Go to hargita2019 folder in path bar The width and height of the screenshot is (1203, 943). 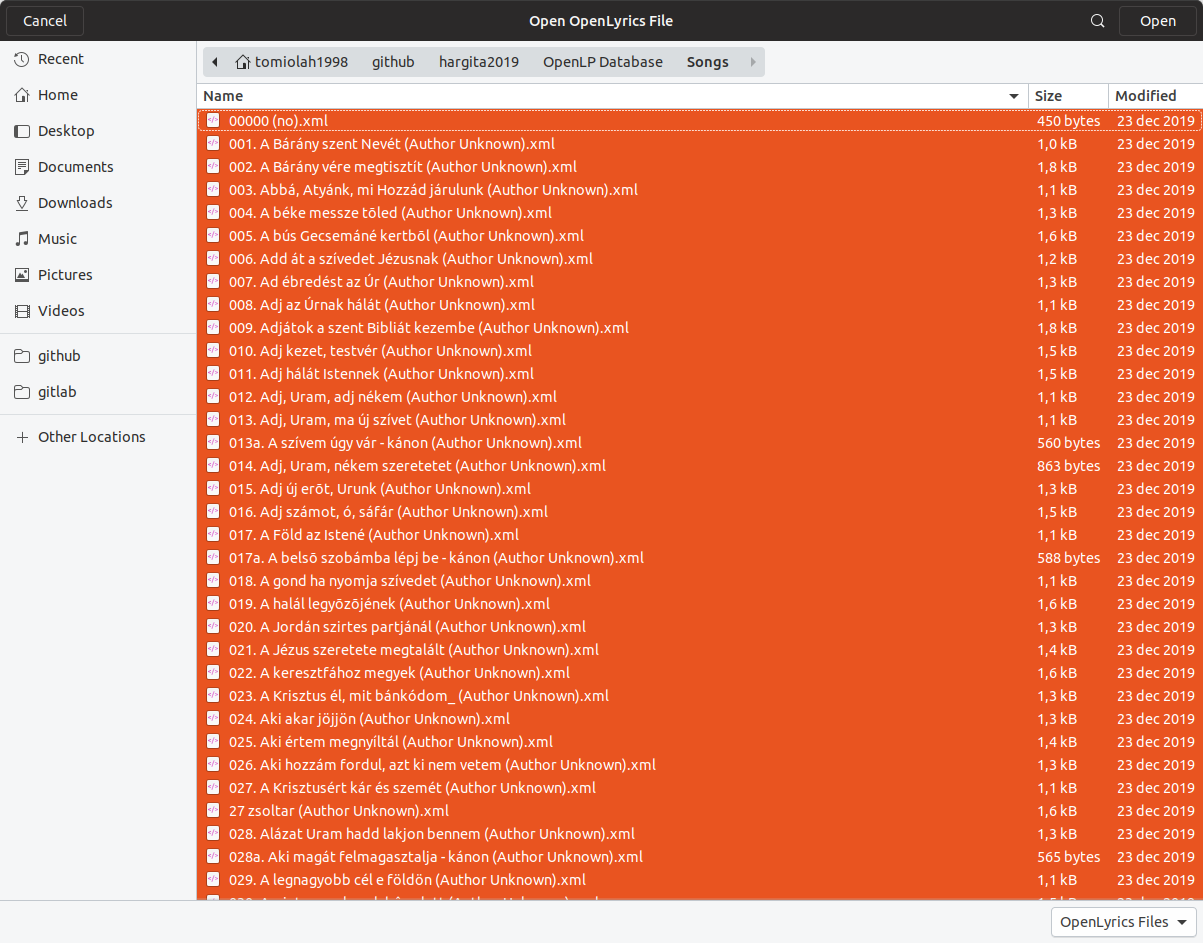click(x=479, y=62)
